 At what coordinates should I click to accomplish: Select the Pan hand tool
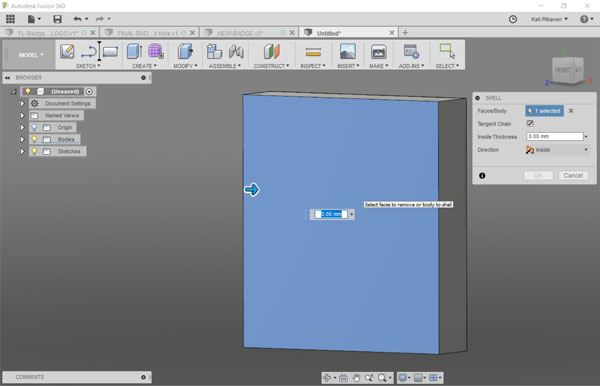[356, 378]
